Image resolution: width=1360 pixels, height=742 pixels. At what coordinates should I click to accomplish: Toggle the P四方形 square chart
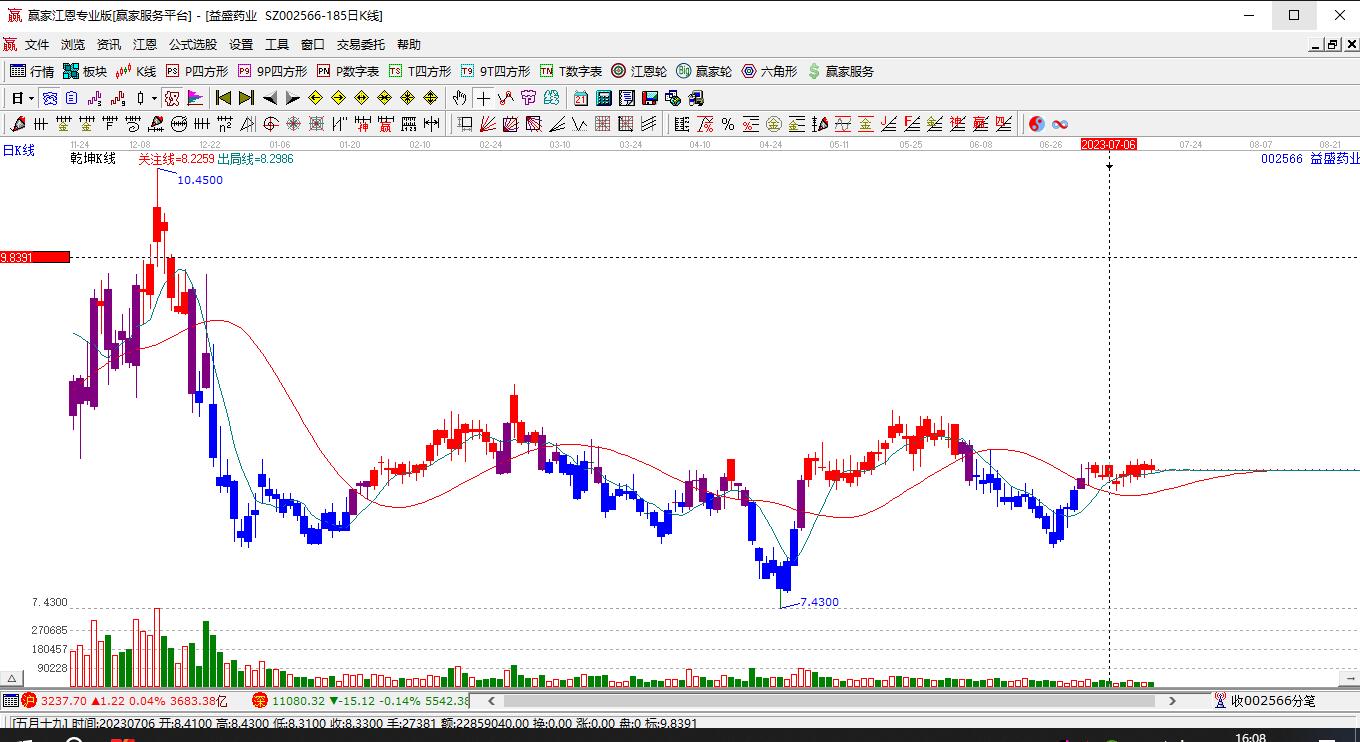[x=197, y=71]
